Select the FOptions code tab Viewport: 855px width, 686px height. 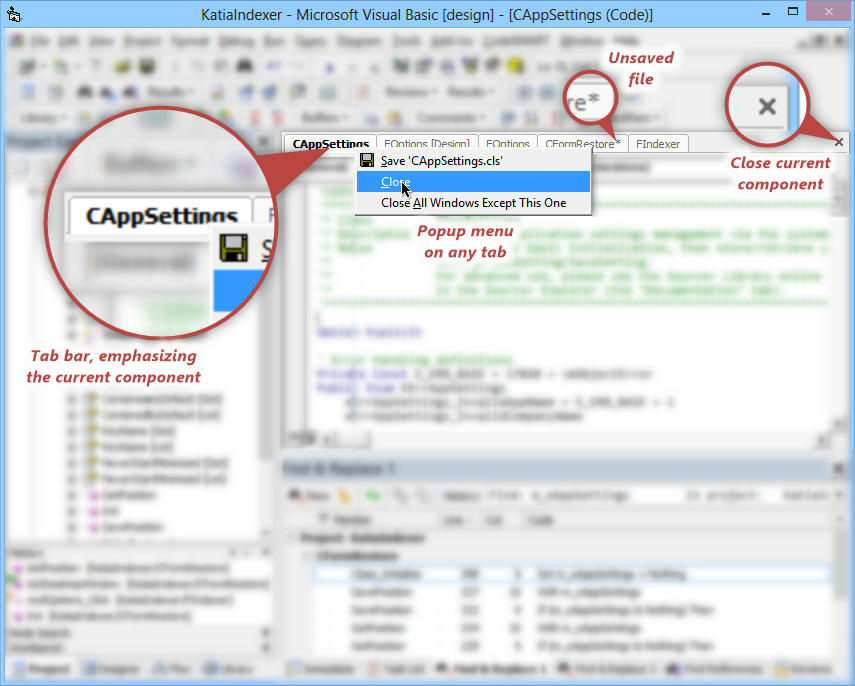[508, 143]
